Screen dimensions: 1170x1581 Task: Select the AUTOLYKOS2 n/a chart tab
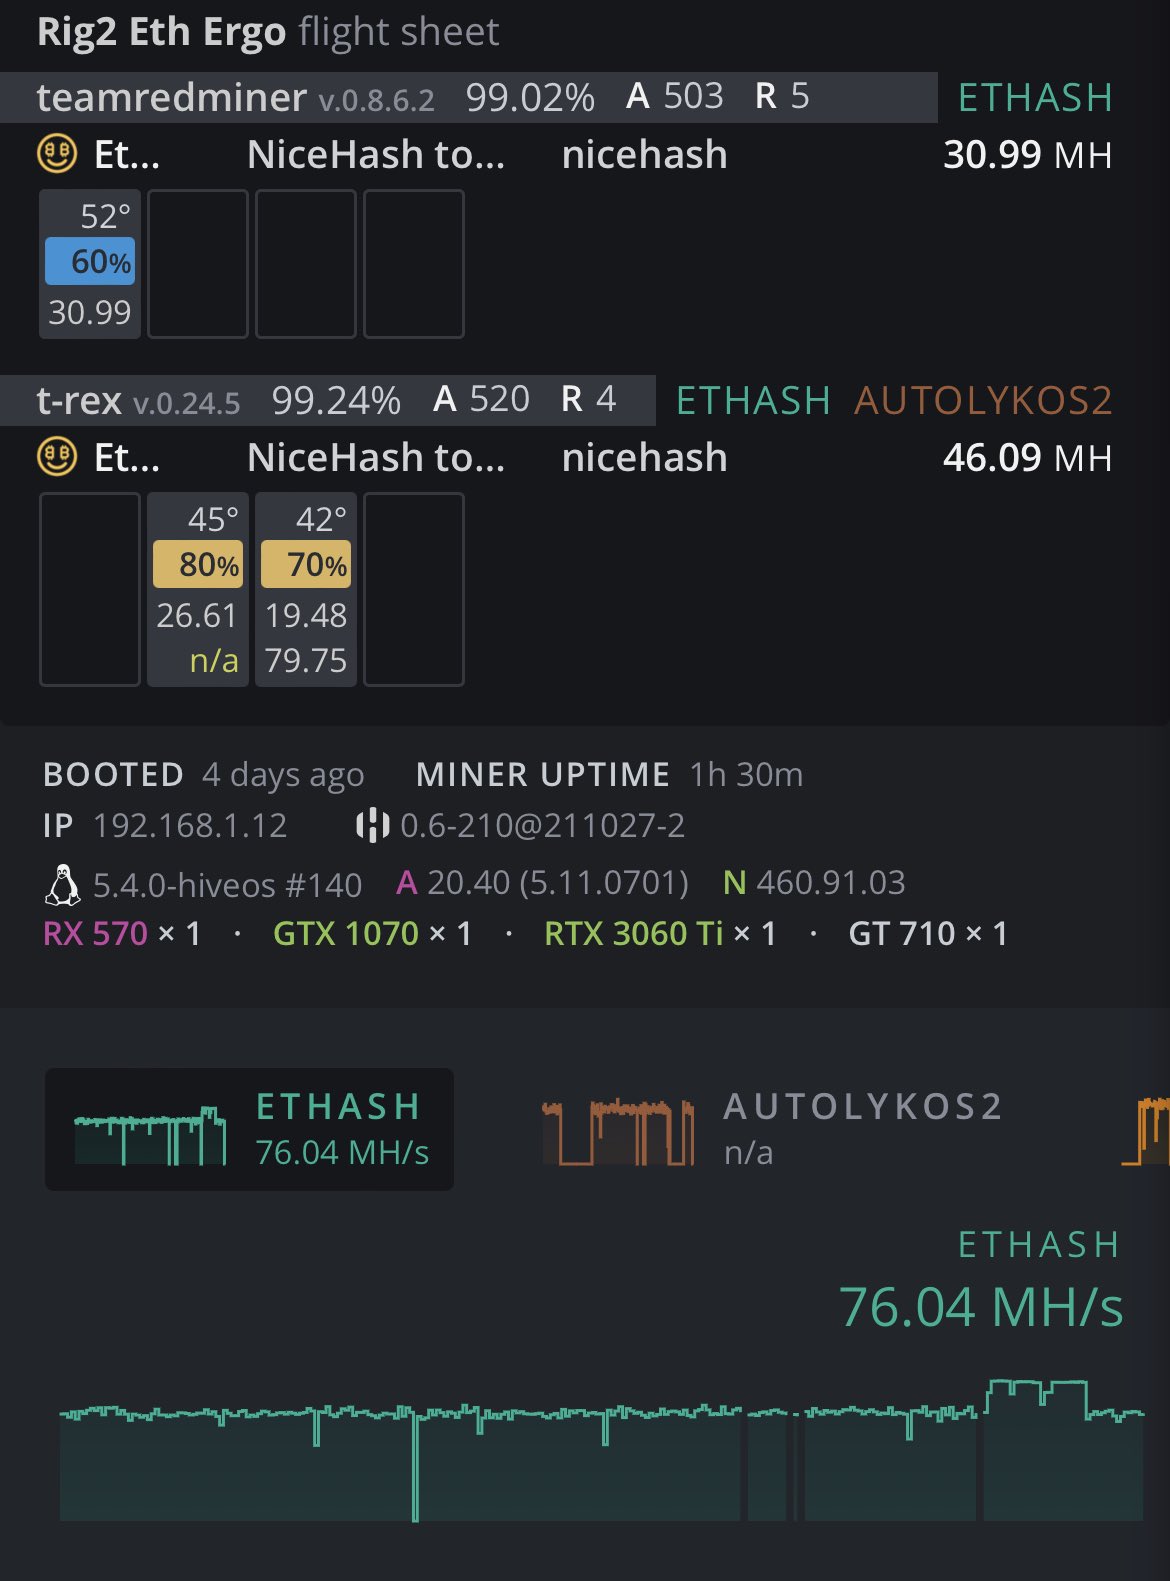click(773, 1129)
